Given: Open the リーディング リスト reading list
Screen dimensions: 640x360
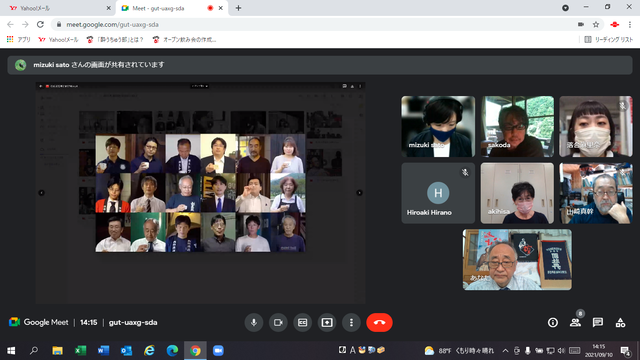Looking at the screenshot, I should (x=609, y=40).
